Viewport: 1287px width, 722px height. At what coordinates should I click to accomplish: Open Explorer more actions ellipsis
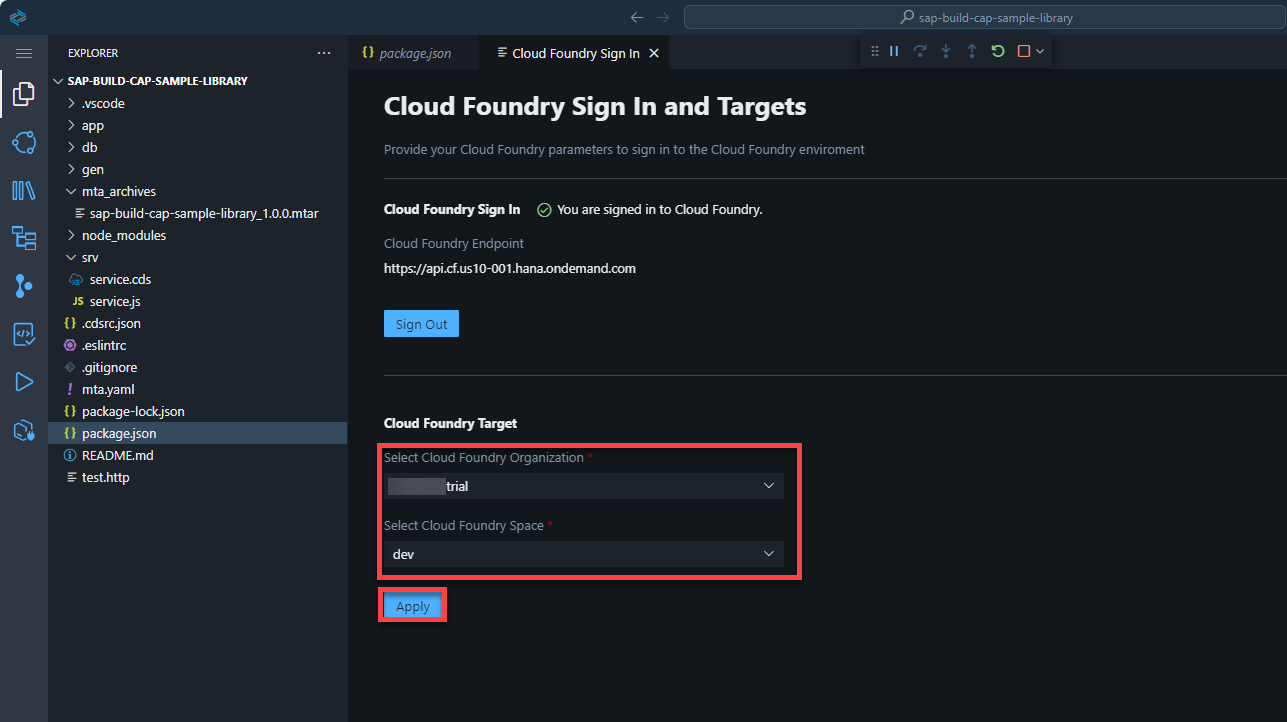click(x=323, y=53)
